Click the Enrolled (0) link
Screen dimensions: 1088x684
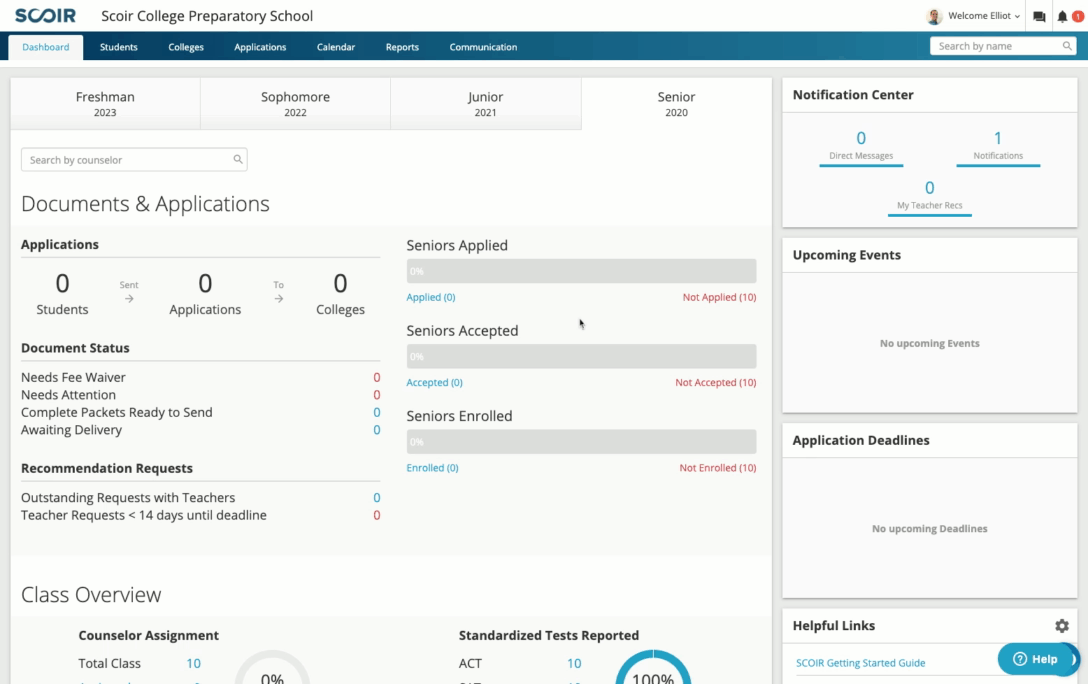pos(432,468)
